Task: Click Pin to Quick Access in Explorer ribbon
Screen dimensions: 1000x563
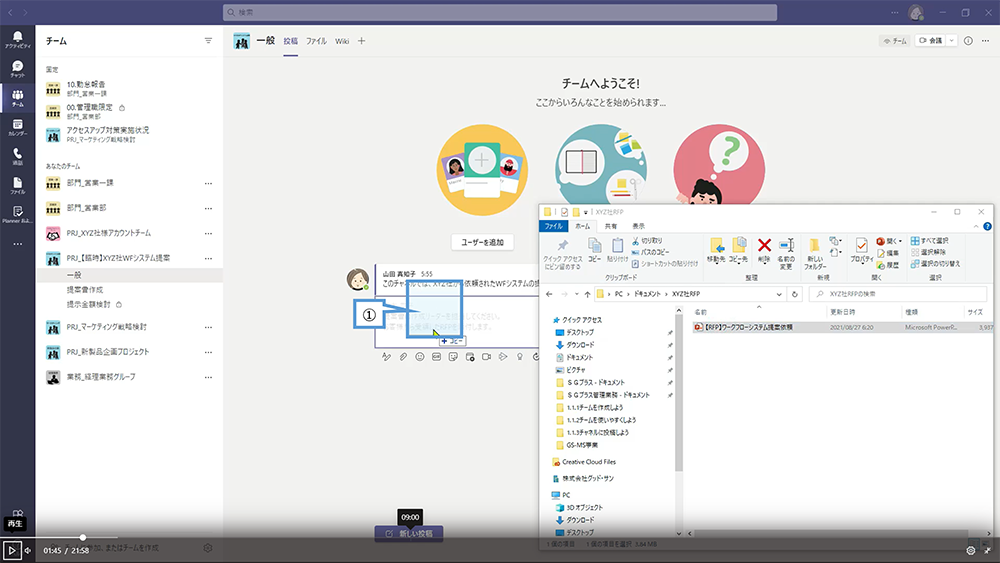Action: pos(562,254)
